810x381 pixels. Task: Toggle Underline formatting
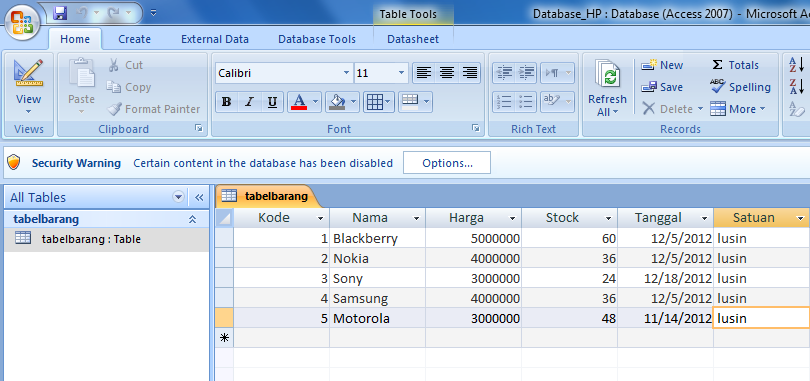[x=272, y=102]
